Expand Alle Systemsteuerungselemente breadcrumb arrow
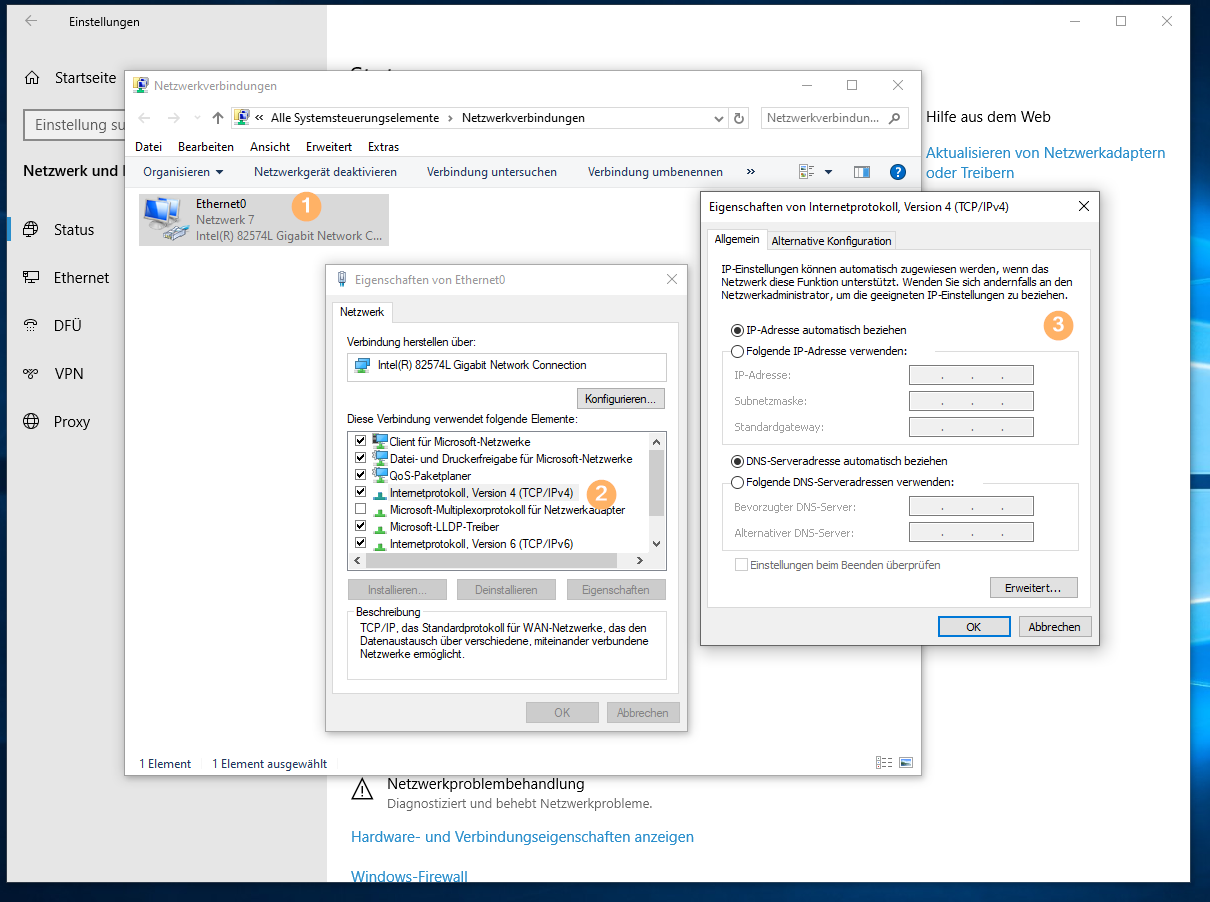The width and height of the screenshot is (1210, 902). point(450,118)
